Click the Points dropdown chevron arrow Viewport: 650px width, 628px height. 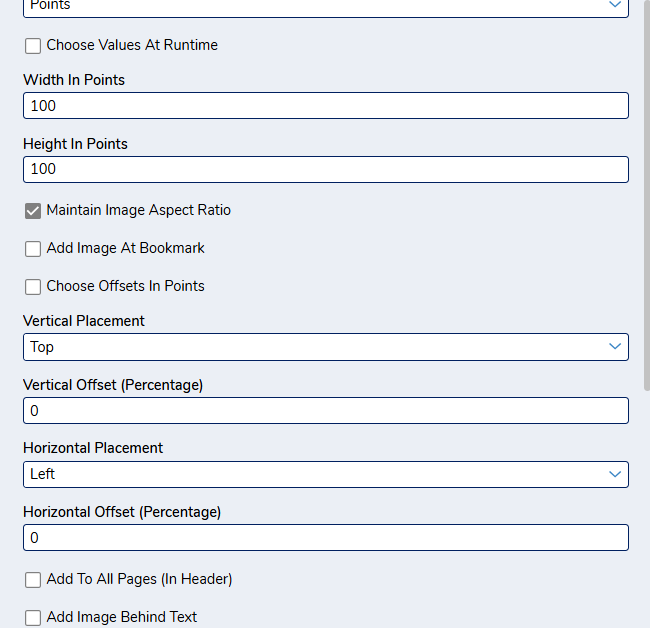pyautogui.click(x=615, y=5)
